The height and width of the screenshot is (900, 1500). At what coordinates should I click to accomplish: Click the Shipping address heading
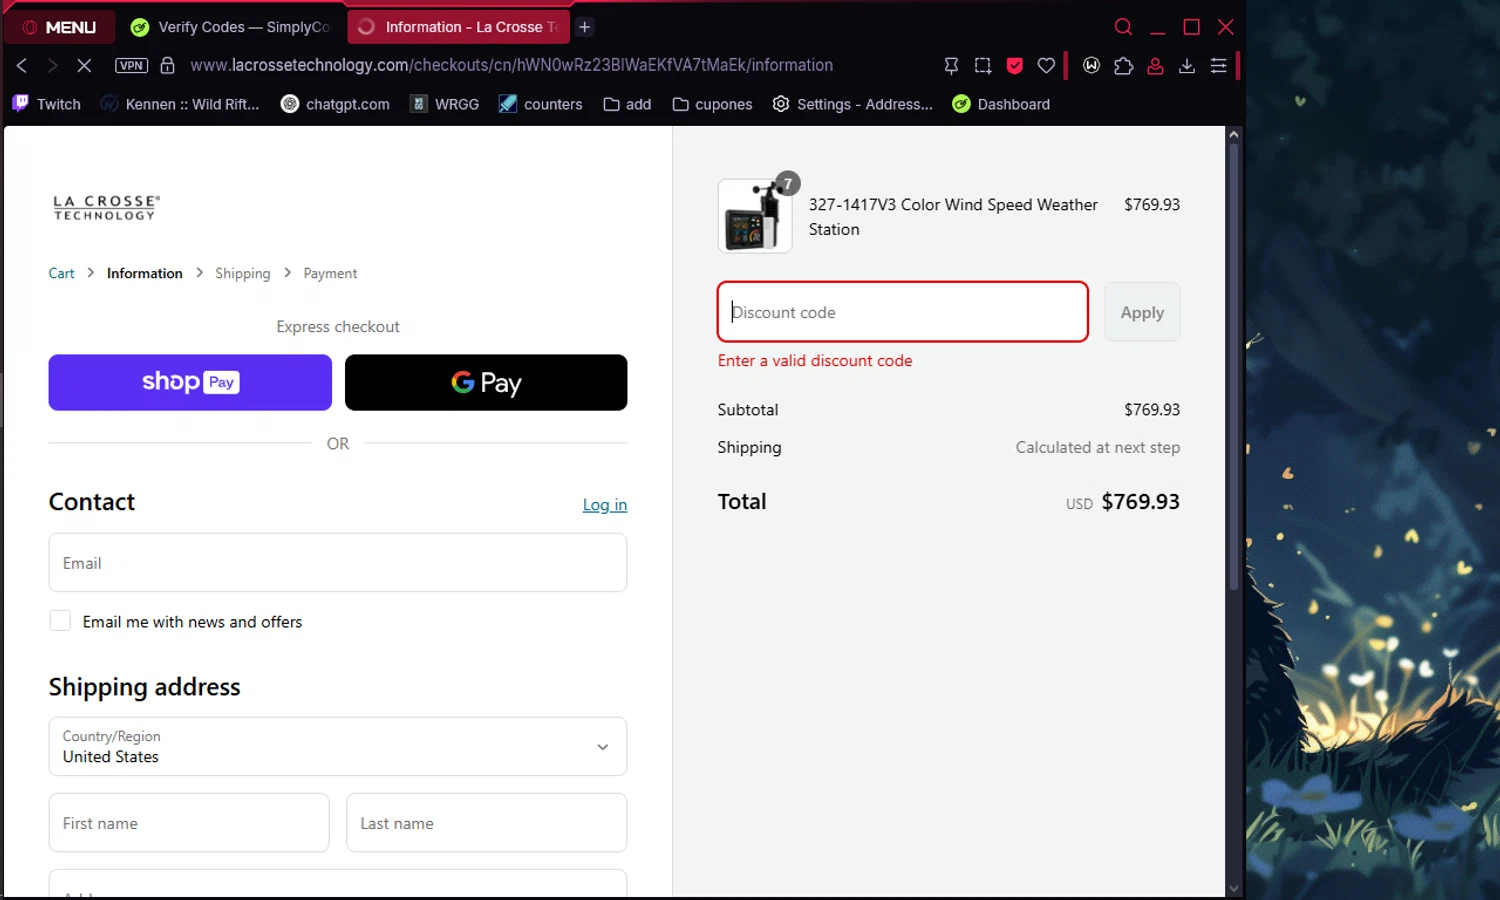[x=144, y=687]
